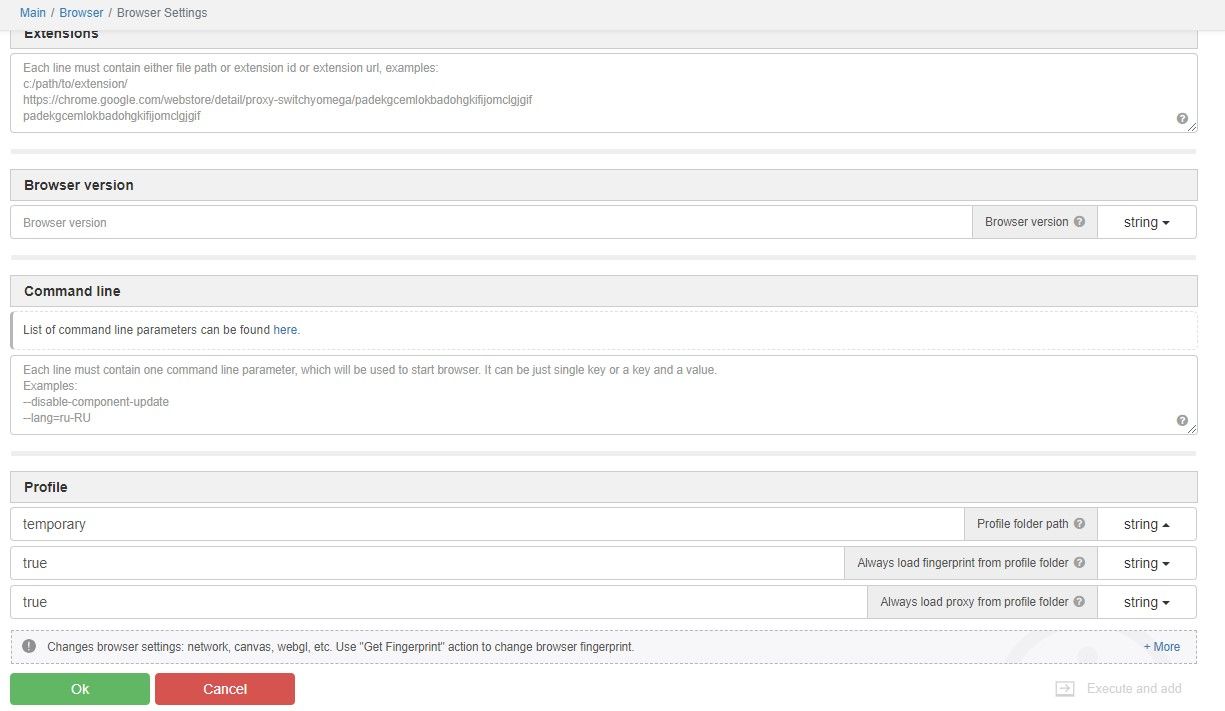Click help icon beside Profile folder path
Viewport: 1225px width, 711px height.
click(1079, 524)
